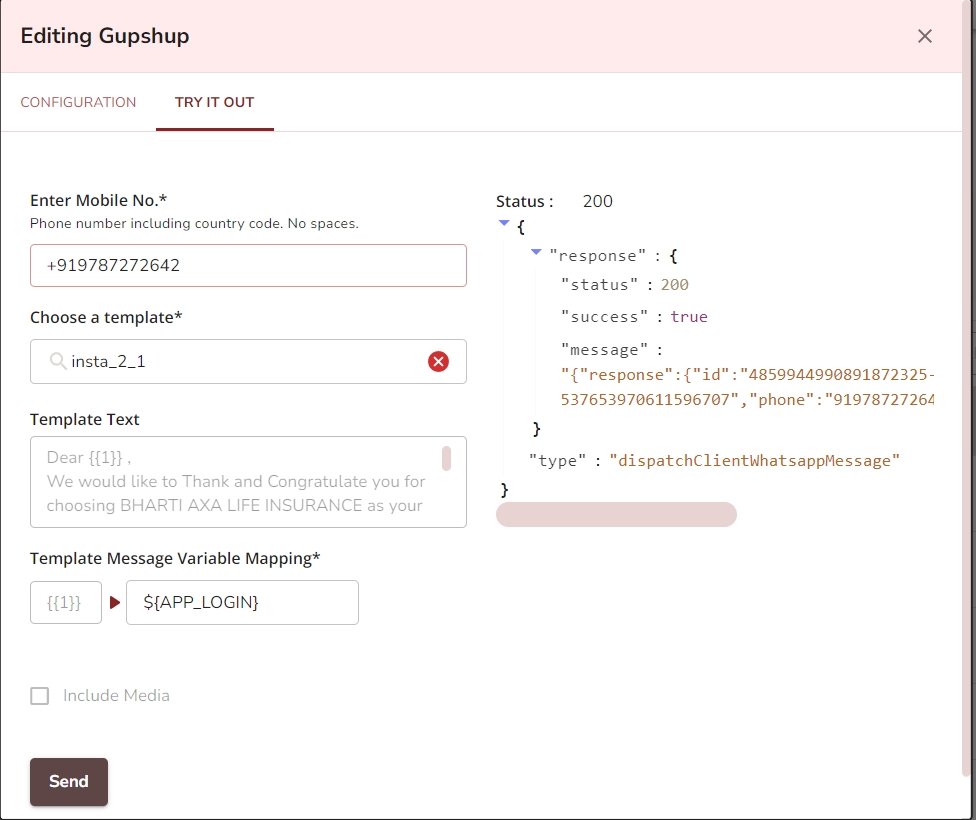Collapse the root JSON object
Screen dimensions: 976x820
504,224
